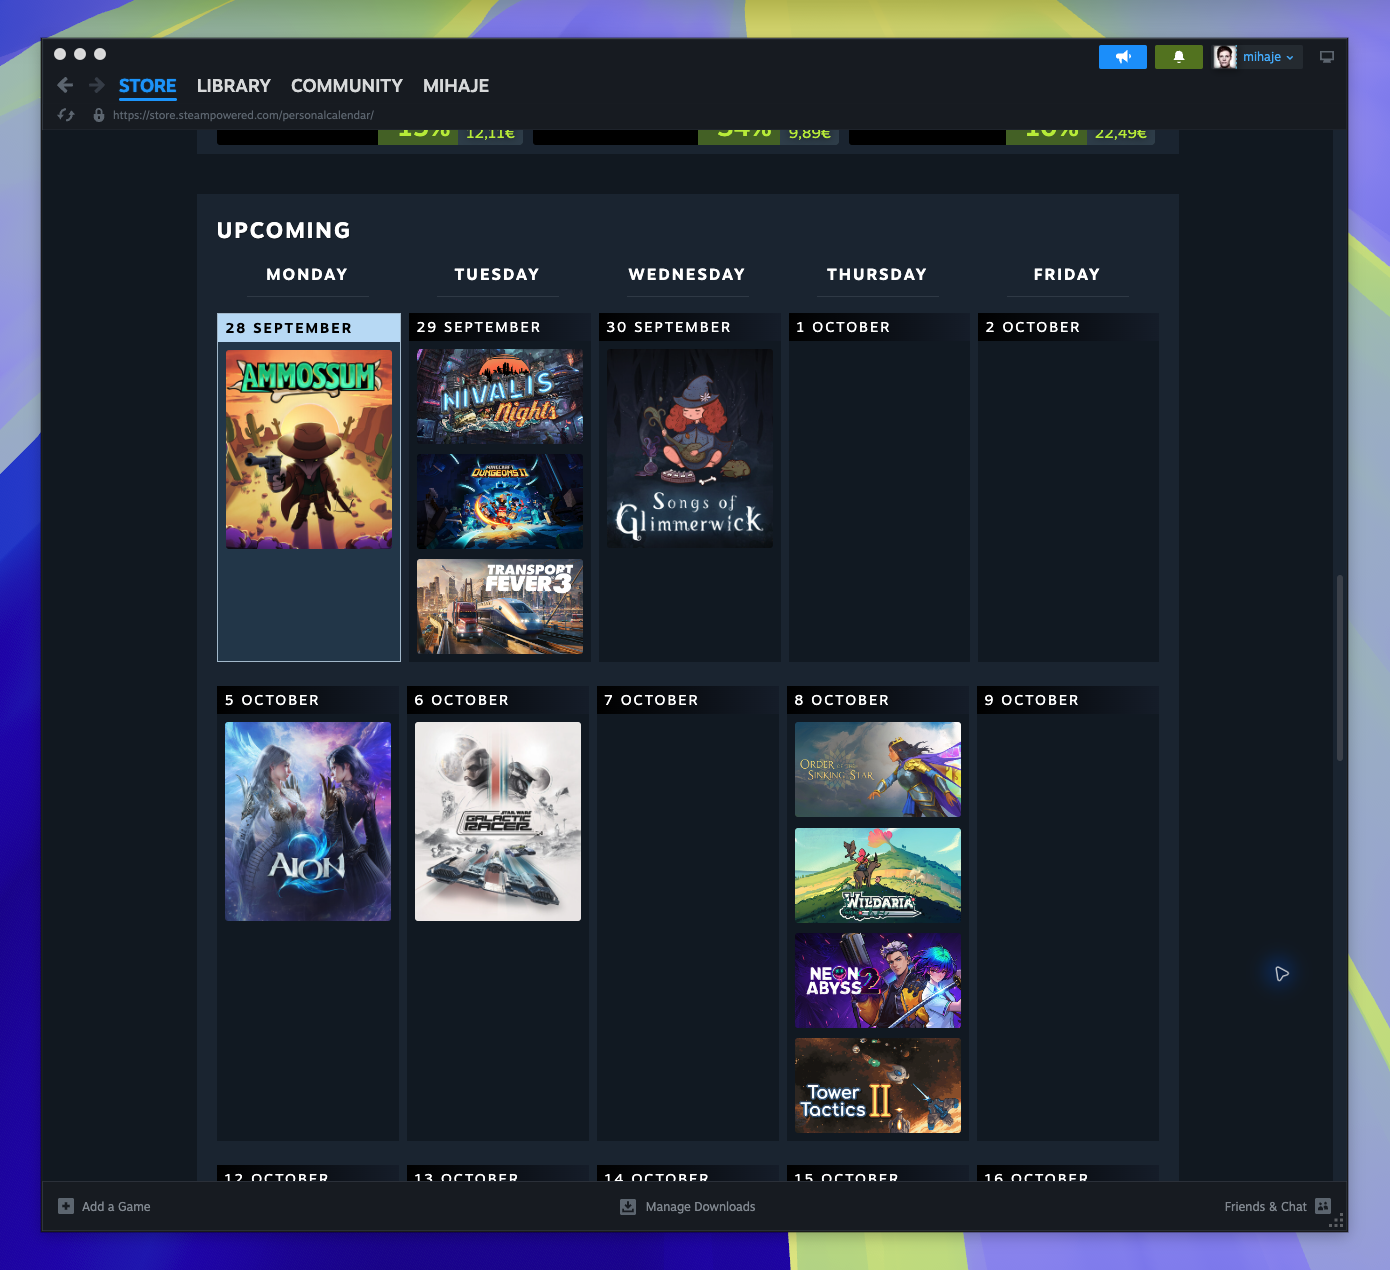Open the Tower Tactics II tile
This screenshot has height=1270, width=1390.
[878, 1085]
